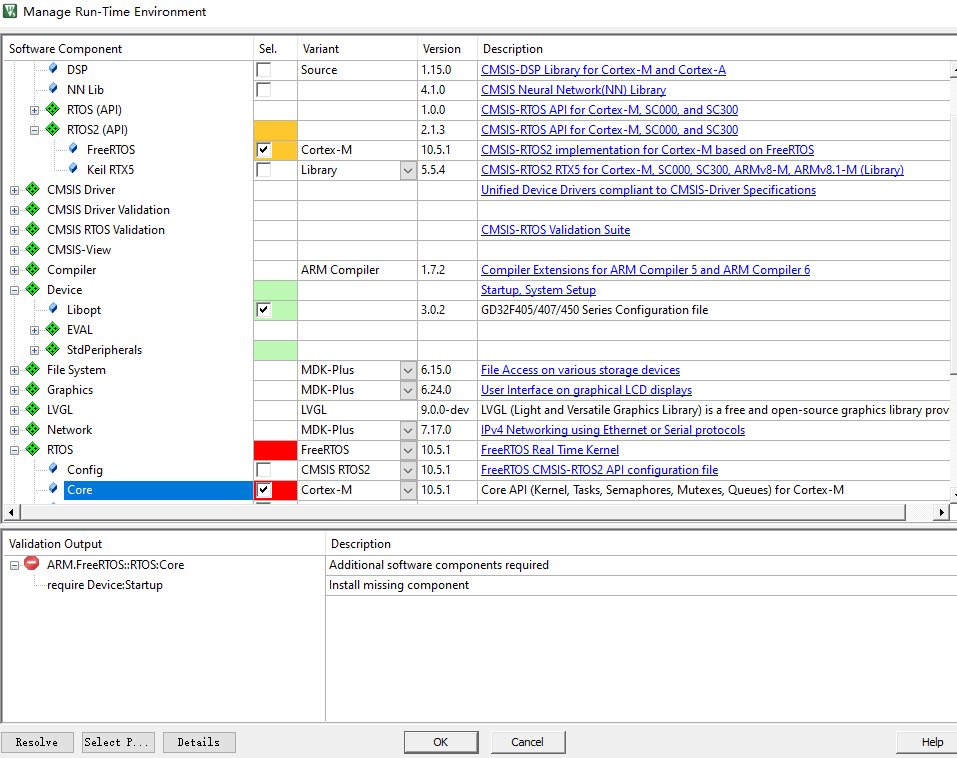Click the Variant column header

pyautogui.click(x=357, y=49)
